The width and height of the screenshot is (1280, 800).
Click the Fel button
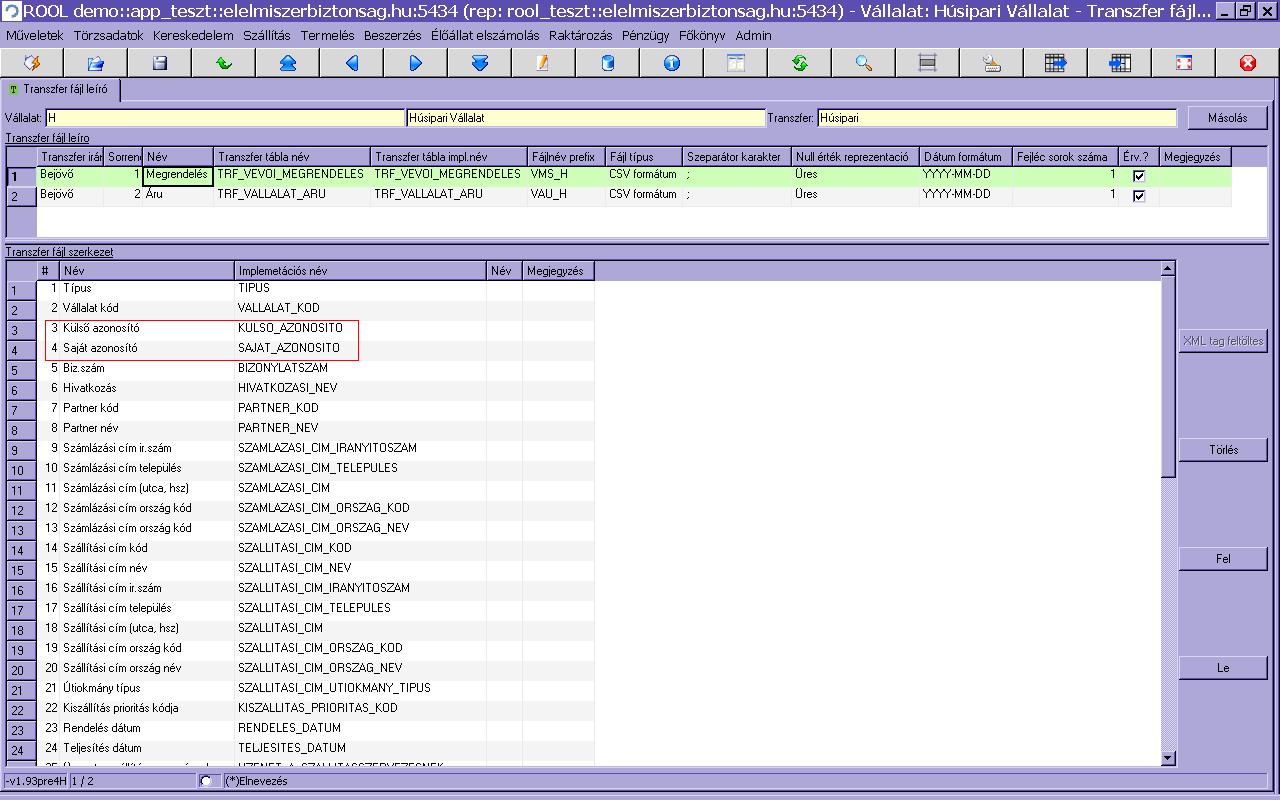coord(1223,559)
